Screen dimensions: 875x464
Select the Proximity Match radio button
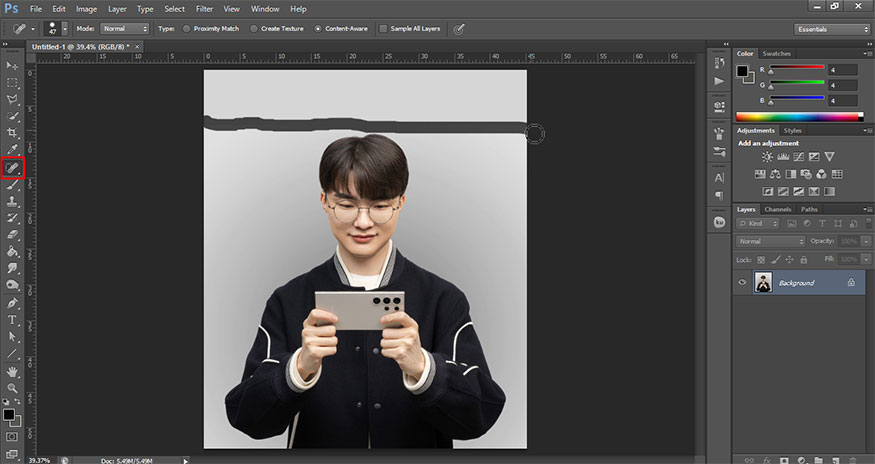186,29
